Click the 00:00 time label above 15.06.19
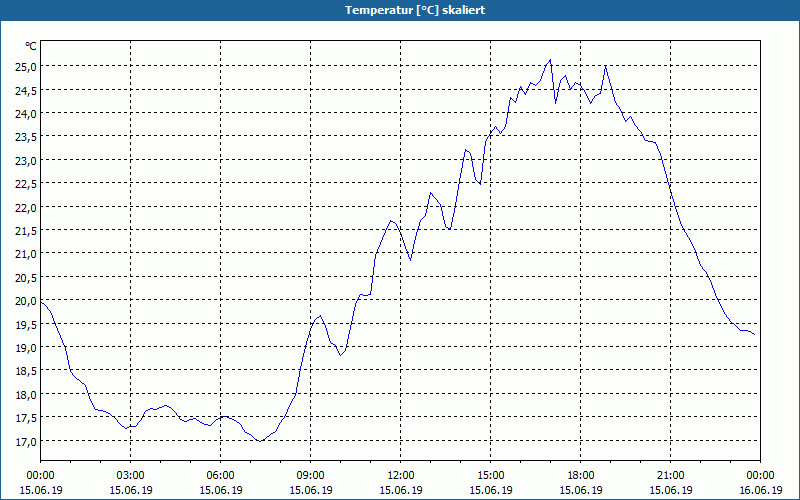The image size is (800, 500). [41, 476]
